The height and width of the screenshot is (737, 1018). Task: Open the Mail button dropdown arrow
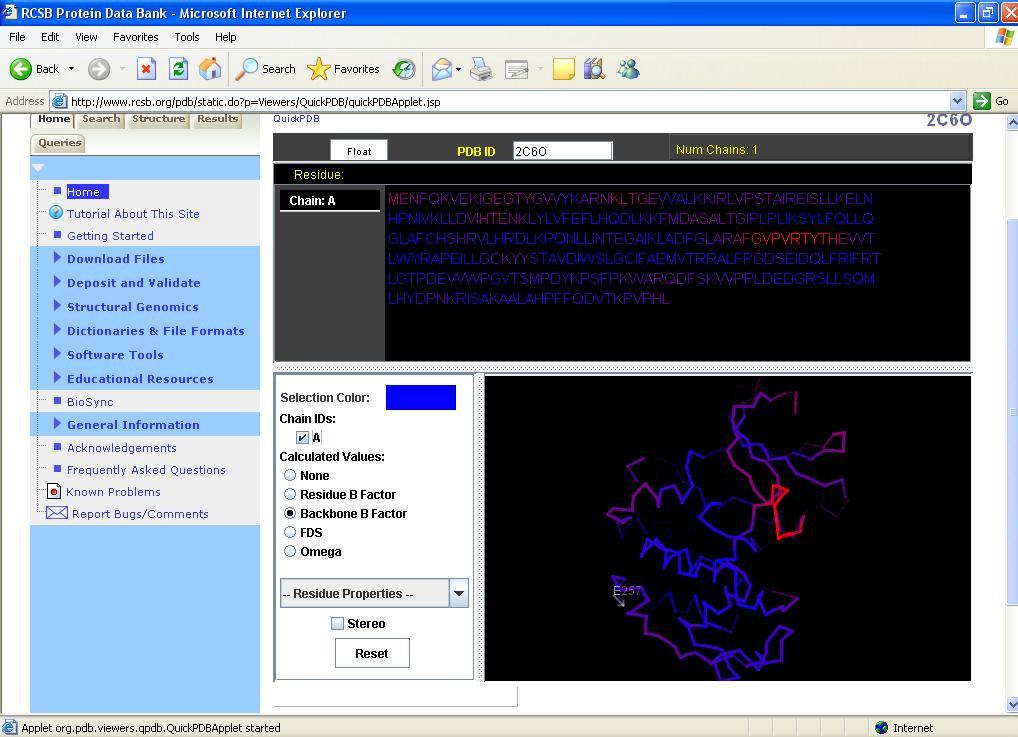[458, 69]
